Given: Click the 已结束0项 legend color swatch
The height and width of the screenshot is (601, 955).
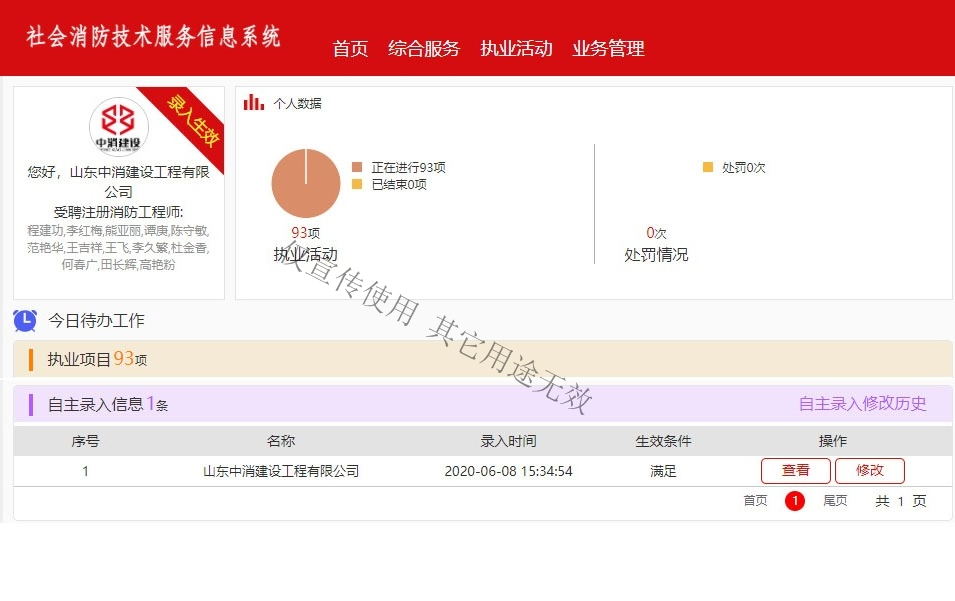Looking at the screenshot, I should tap(357, 184).
